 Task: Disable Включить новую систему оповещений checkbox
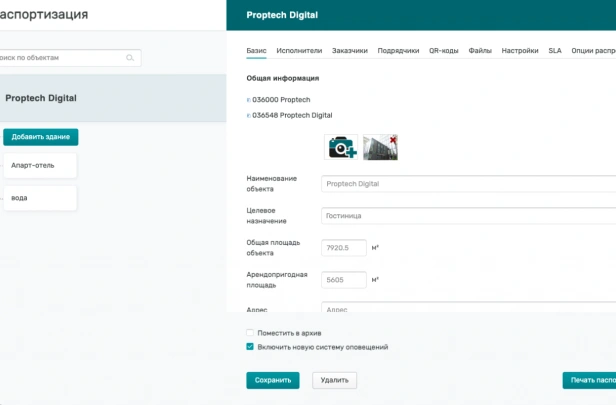250,346
